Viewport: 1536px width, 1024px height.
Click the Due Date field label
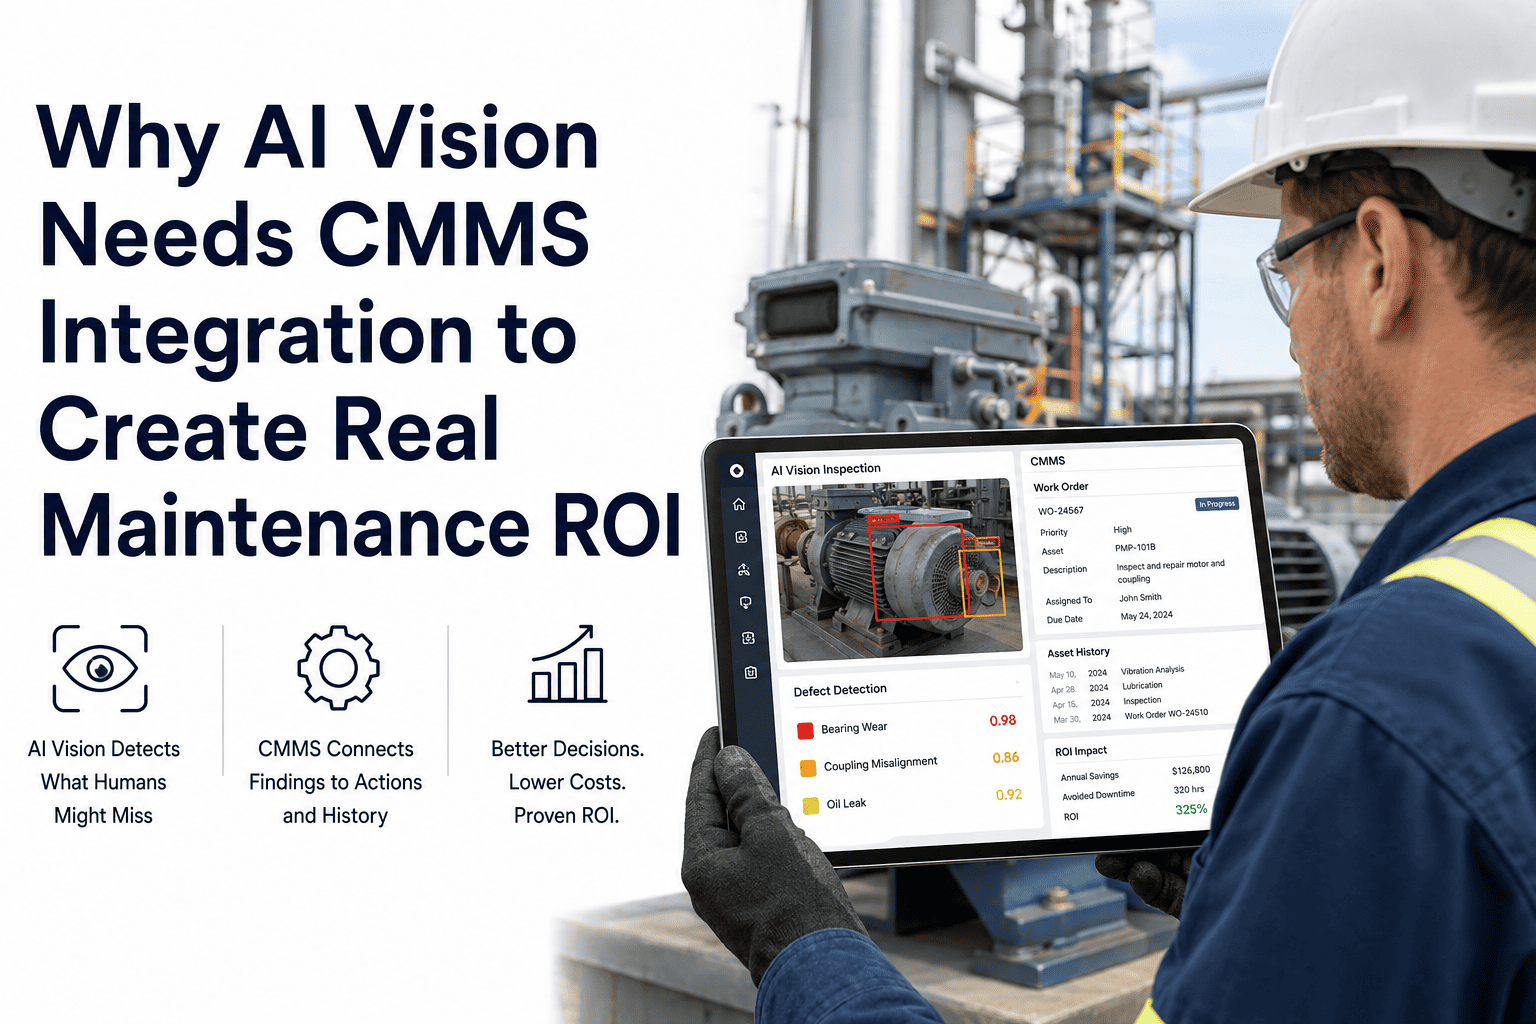coord(1065,620)
